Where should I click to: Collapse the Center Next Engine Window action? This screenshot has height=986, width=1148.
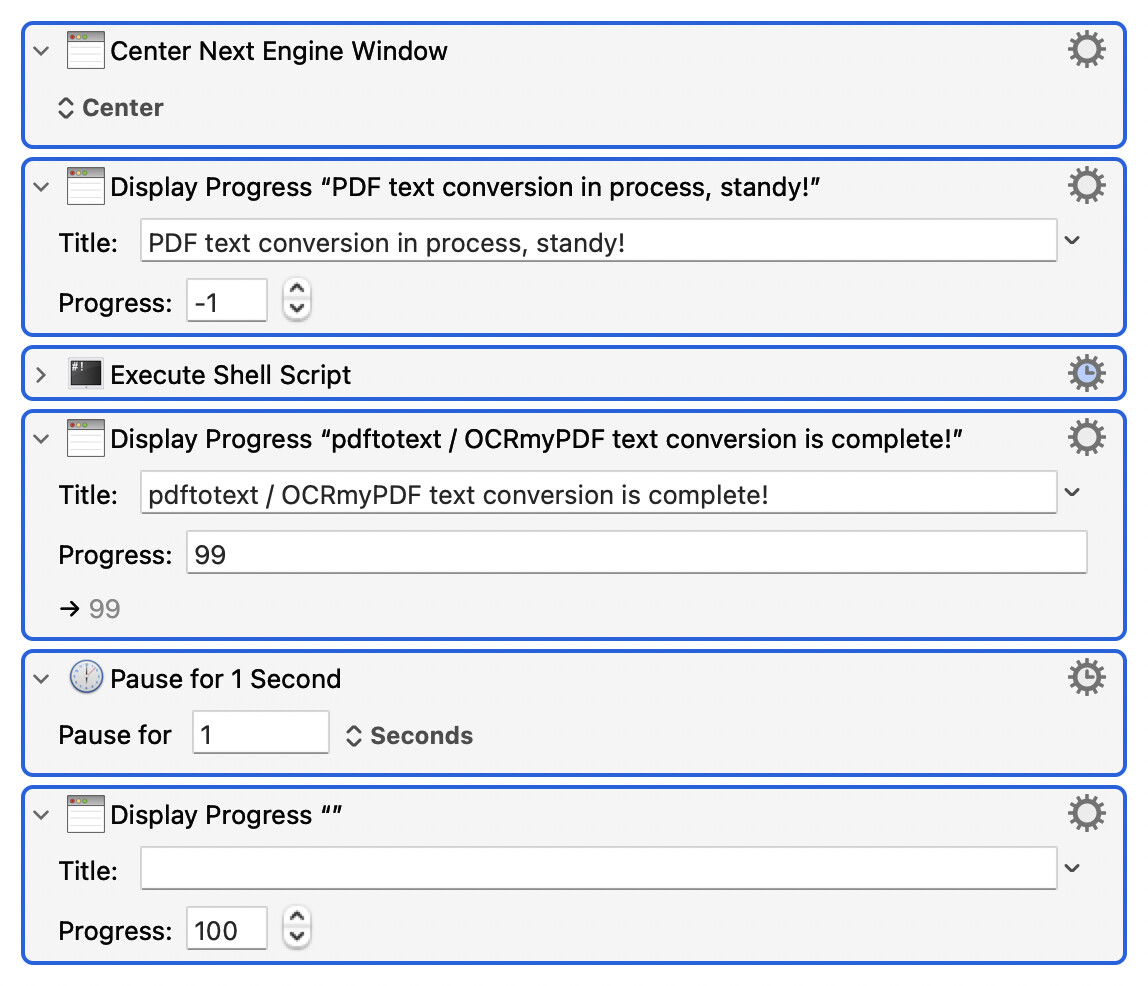[x=41, y=51]
